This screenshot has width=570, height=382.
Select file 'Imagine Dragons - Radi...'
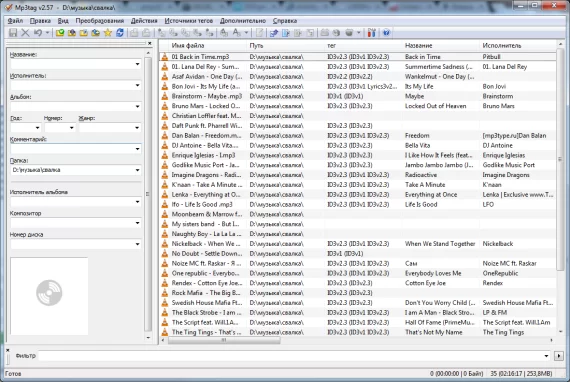click(206, 175)
